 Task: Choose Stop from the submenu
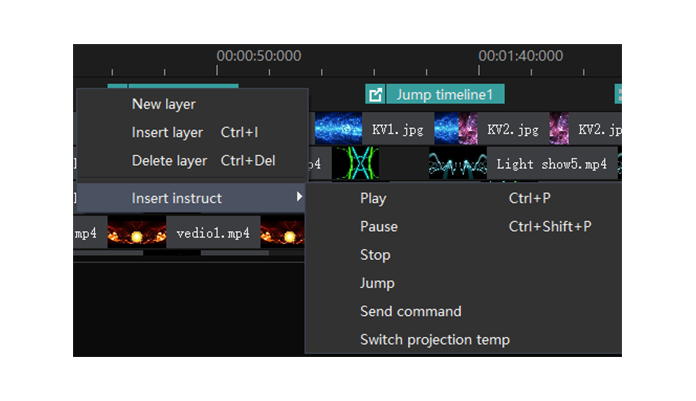463,255
